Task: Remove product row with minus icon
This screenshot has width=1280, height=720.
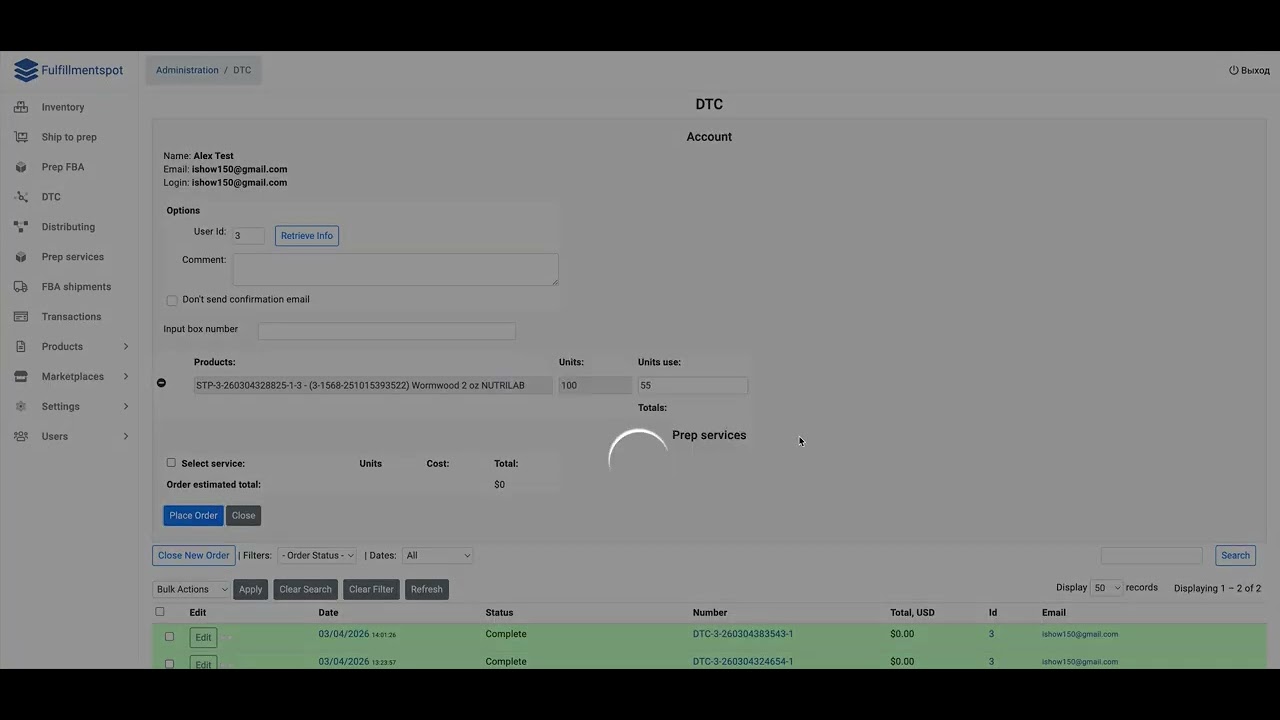Action: coord(161,383)
